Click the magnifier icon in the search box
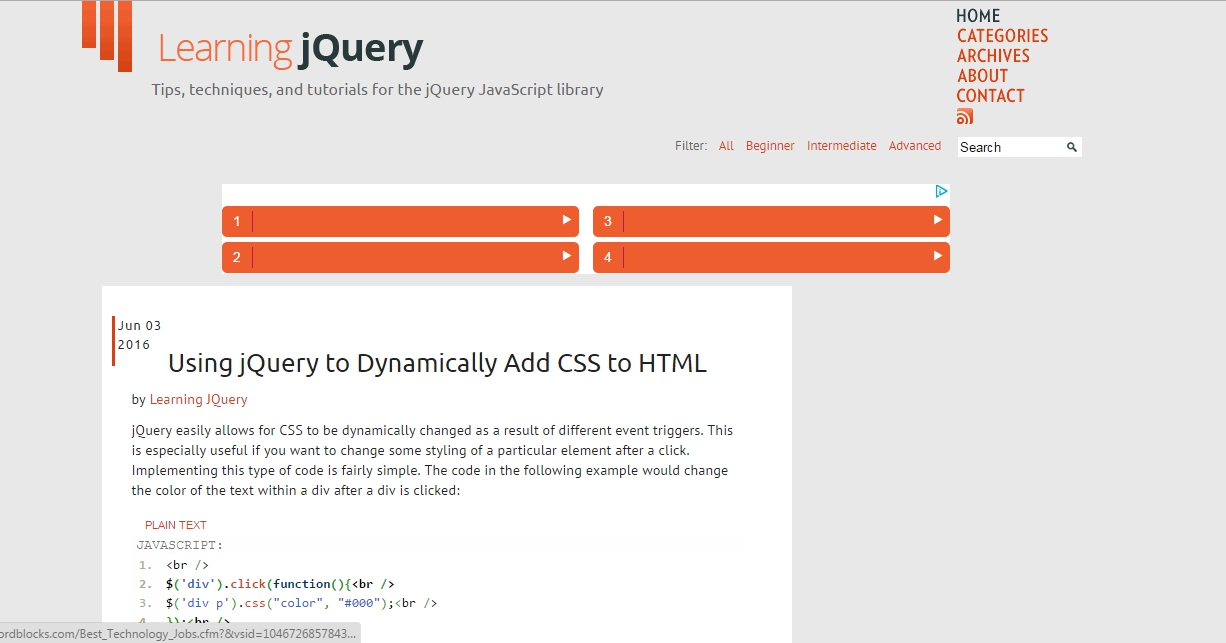 1073,146
